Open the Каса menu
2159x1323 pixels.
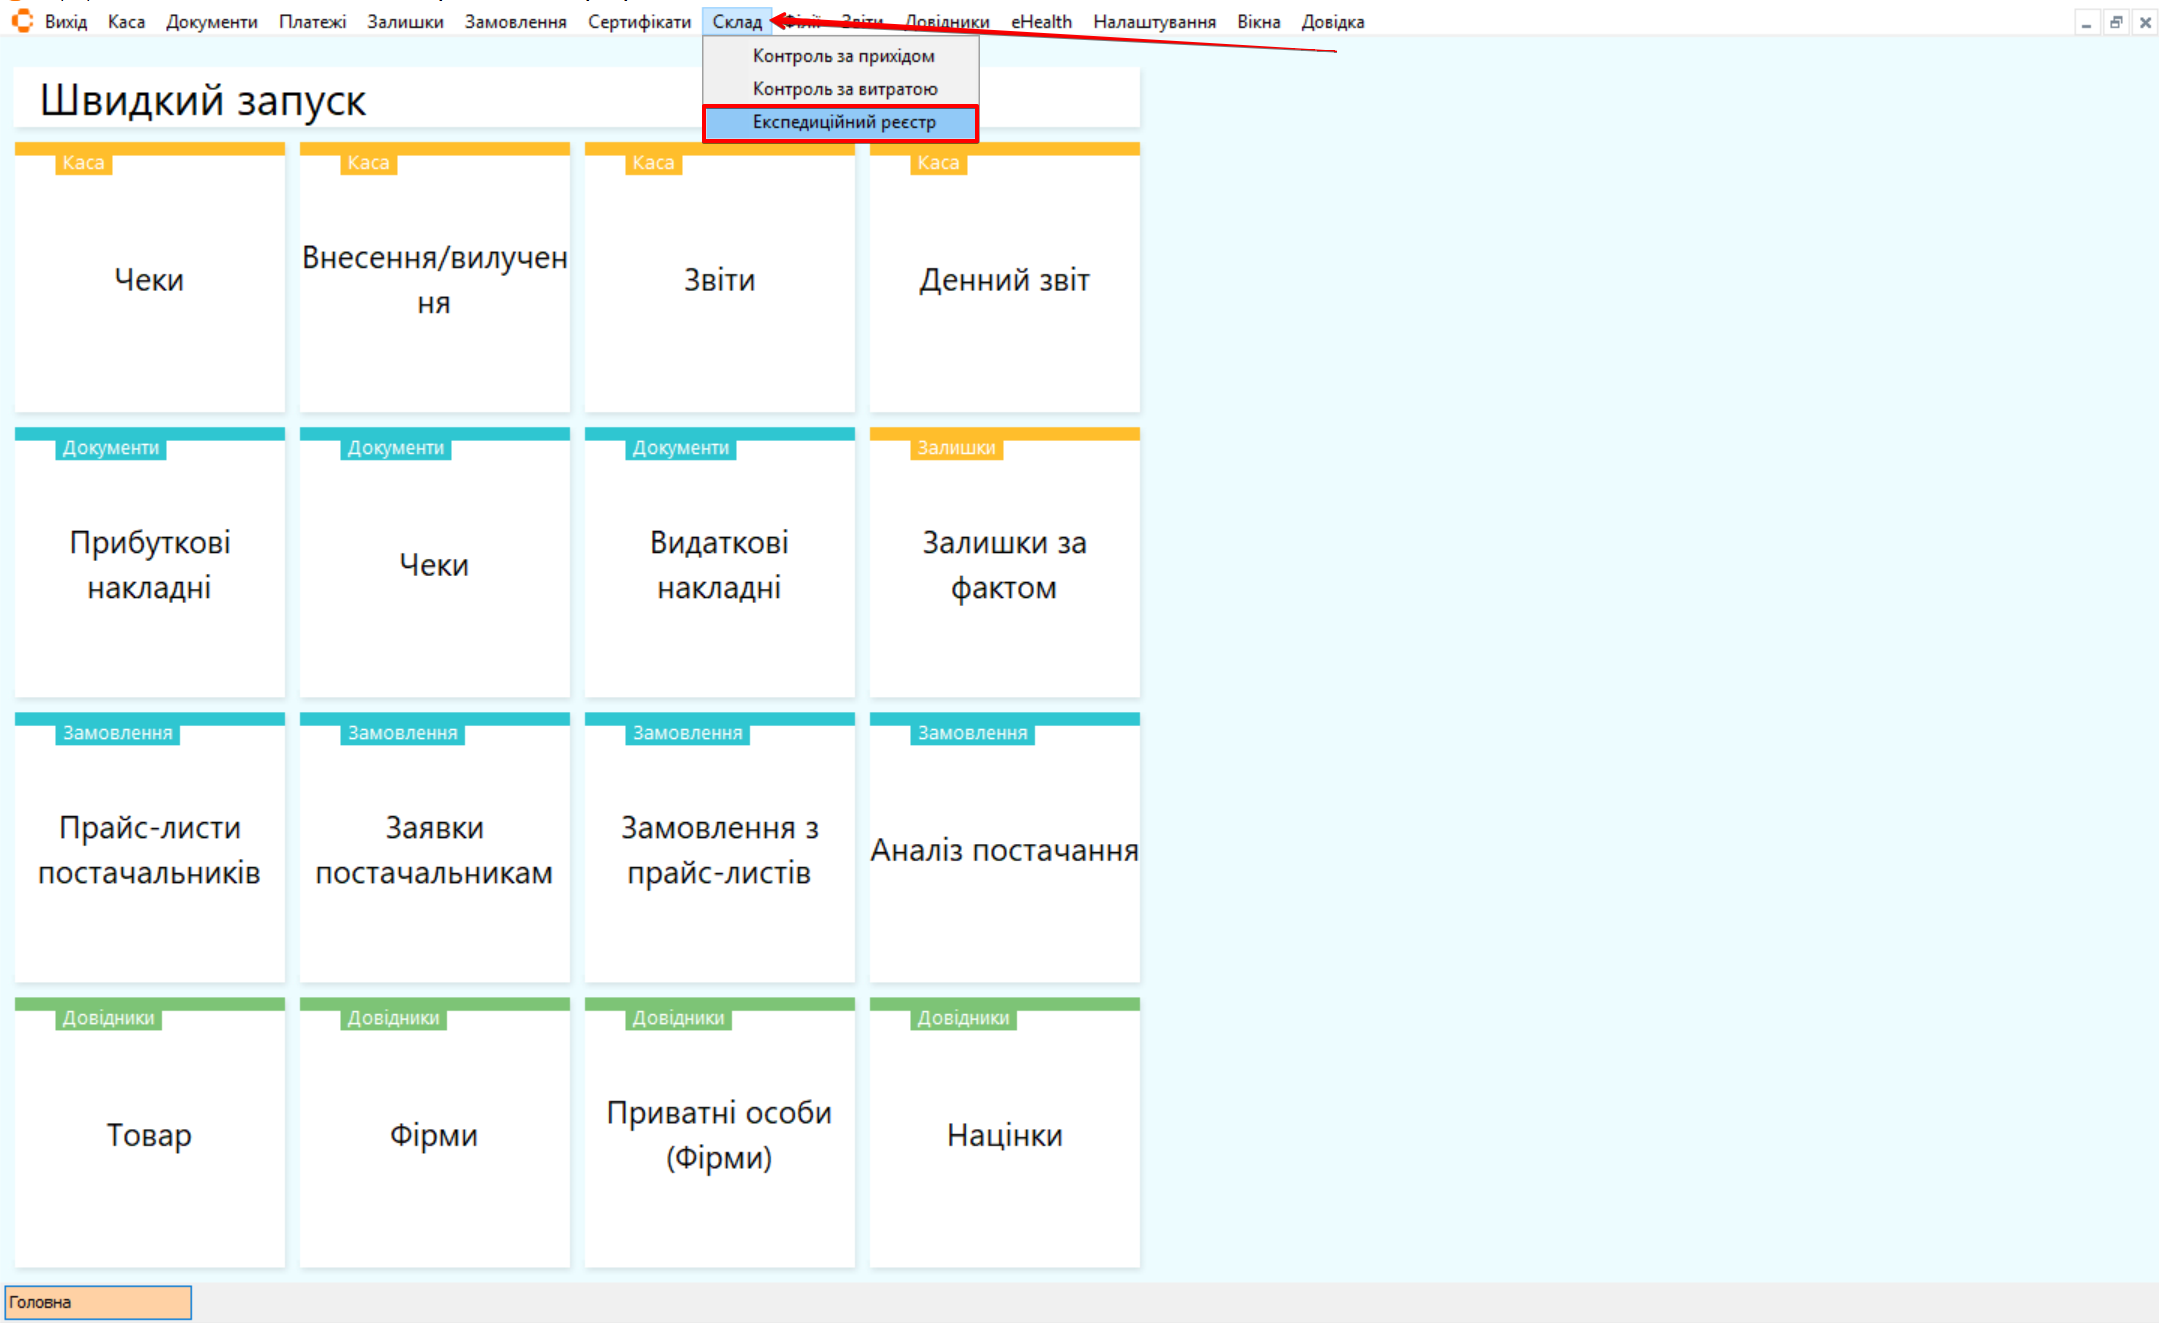coord(126,21)
